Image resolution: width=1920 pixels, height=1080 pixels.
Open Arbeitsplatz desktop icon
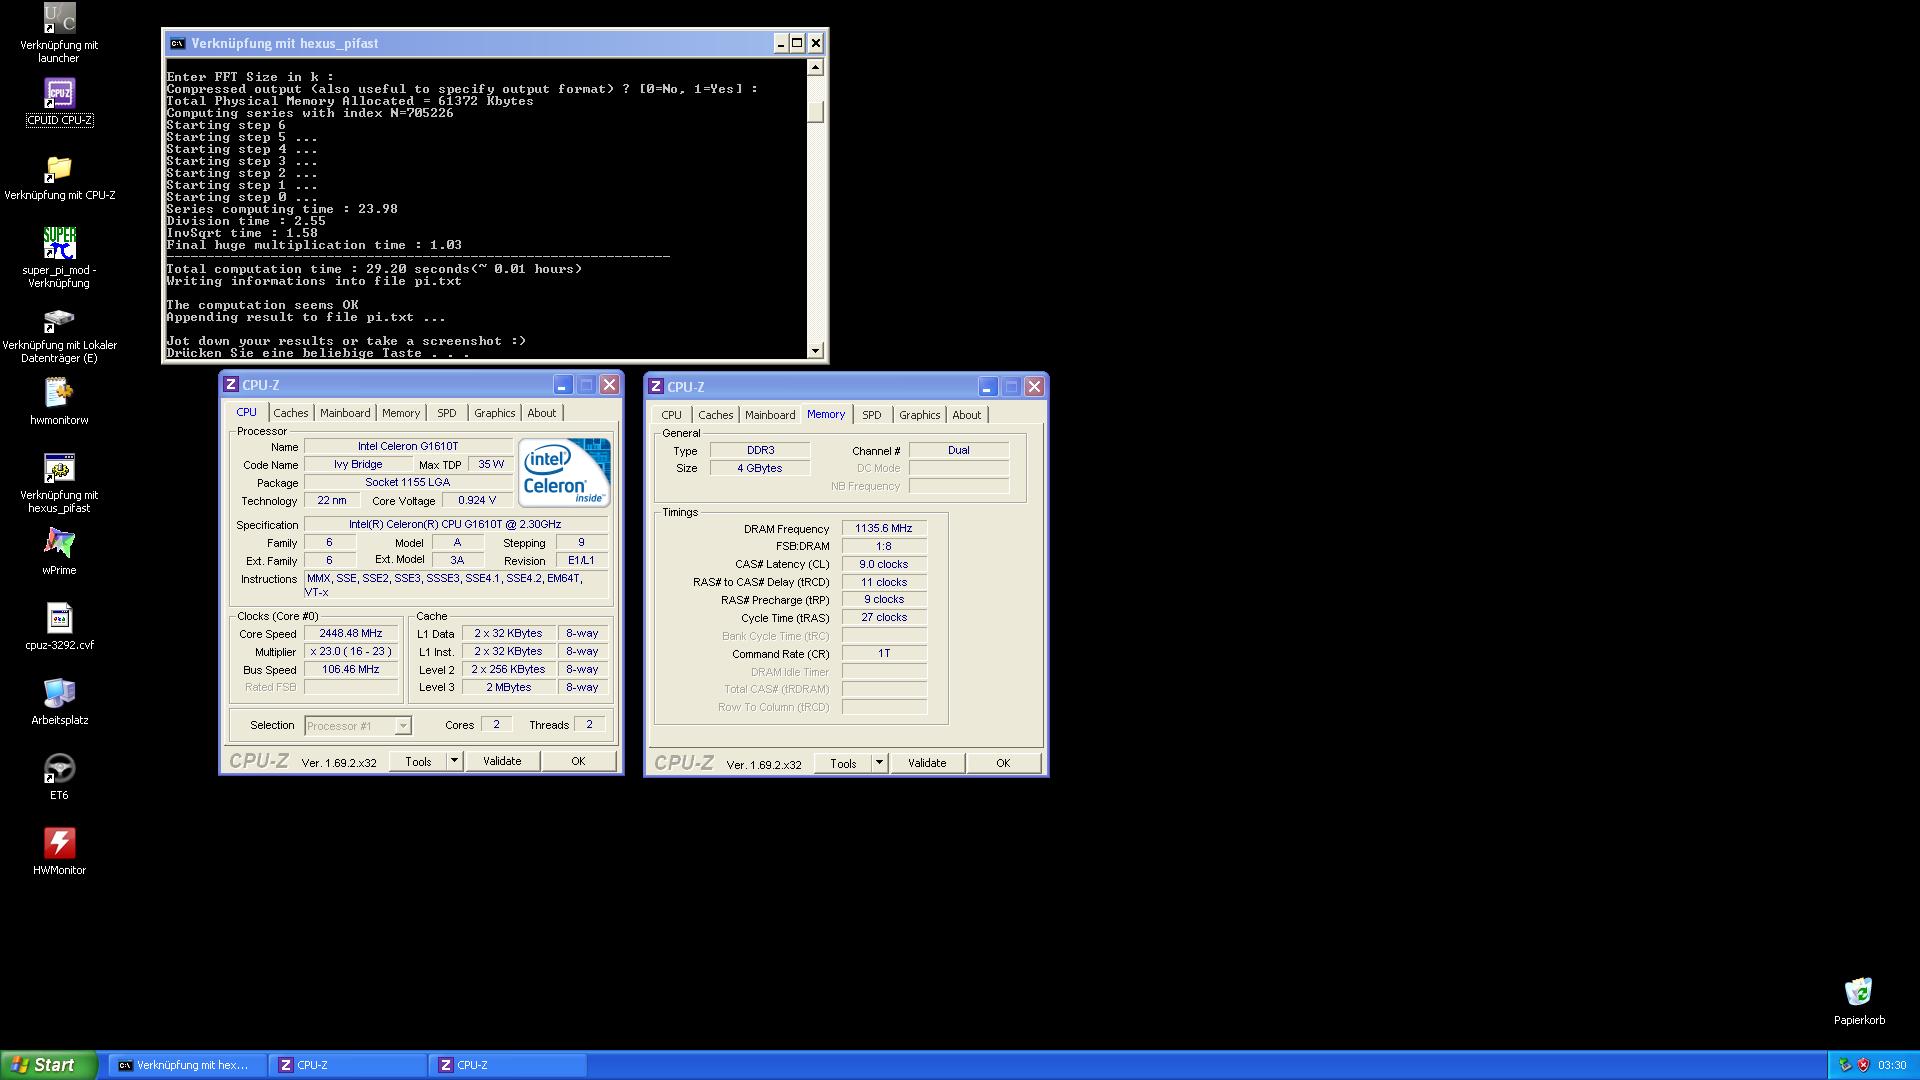click(x=59, y=693)
